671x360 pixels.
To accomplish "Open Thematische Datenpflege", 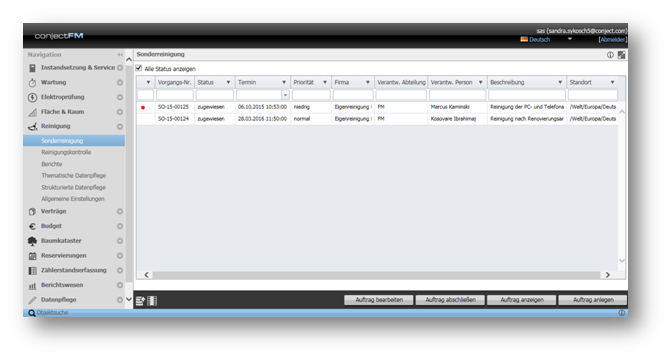I will pyautogui.click(x=73, y=176).
